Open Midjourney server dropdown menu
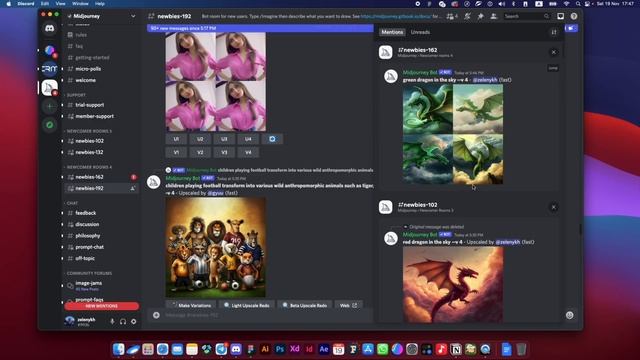The image size is (640, 360). coord(133,16)
